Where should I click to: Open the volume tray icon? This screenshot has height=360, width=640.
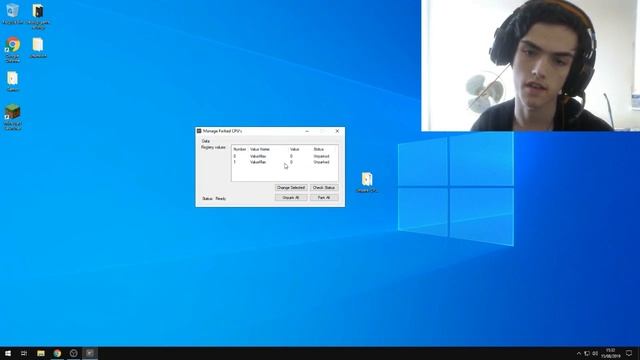(x=595, y=353)
